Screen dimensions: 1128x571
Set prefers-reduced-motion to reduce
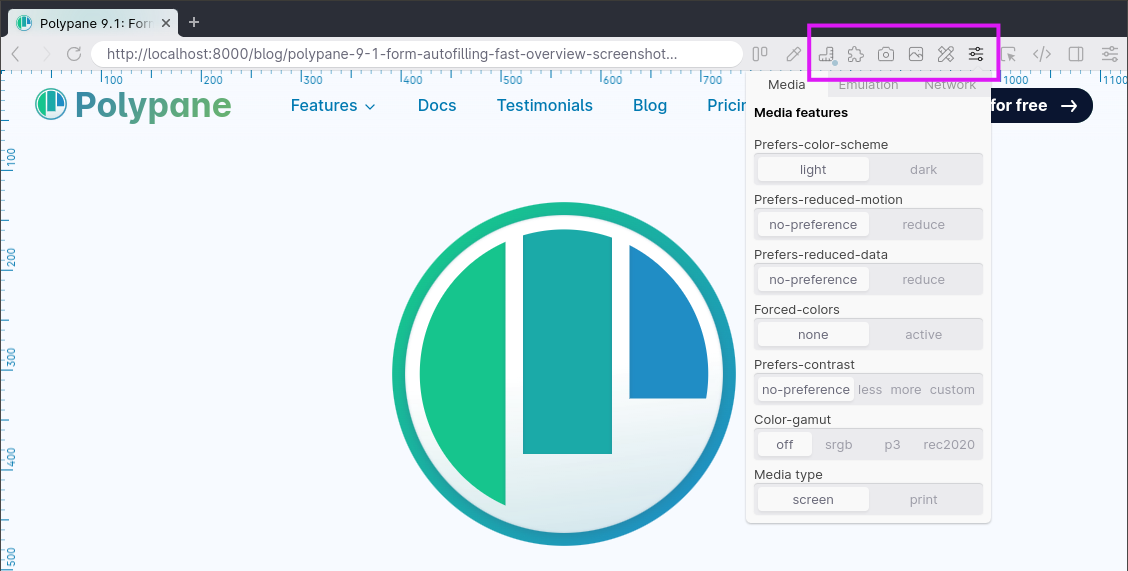[924, 224]
